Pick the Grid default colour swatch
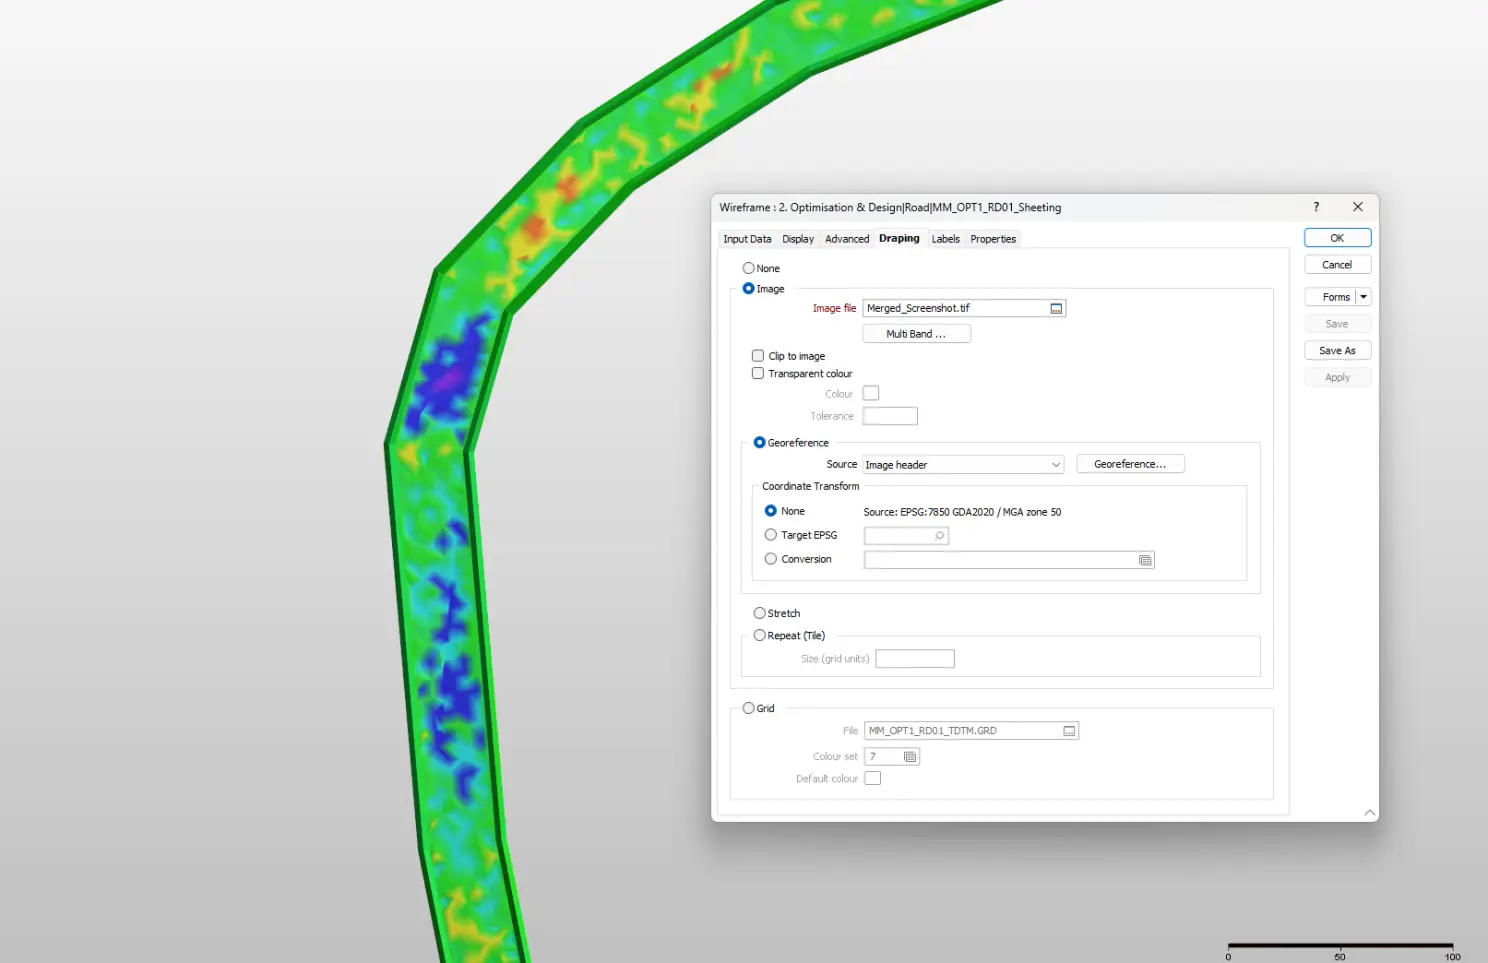This screenshot has width=1488, height=963. pos(873,779)
